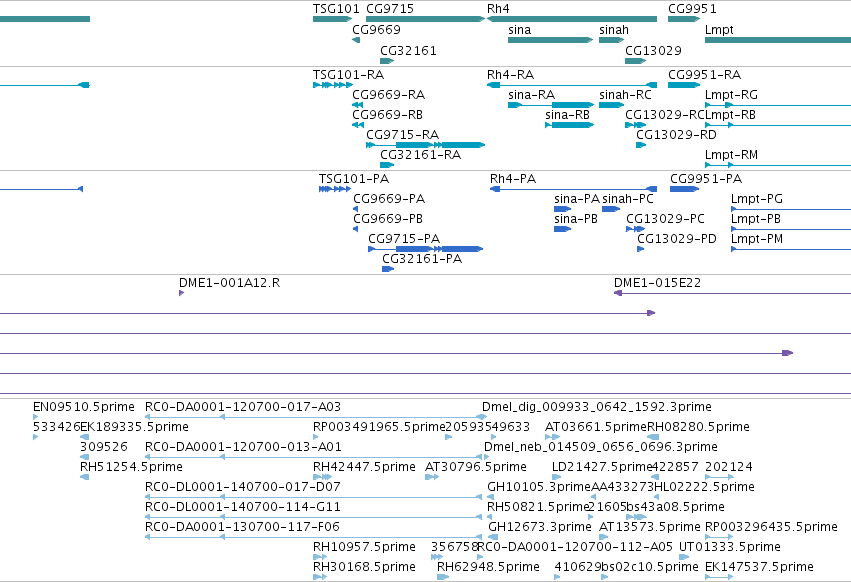The image size is (851, 582).
Task: Select transcript CG9715-RA
Action: (426, 145)
